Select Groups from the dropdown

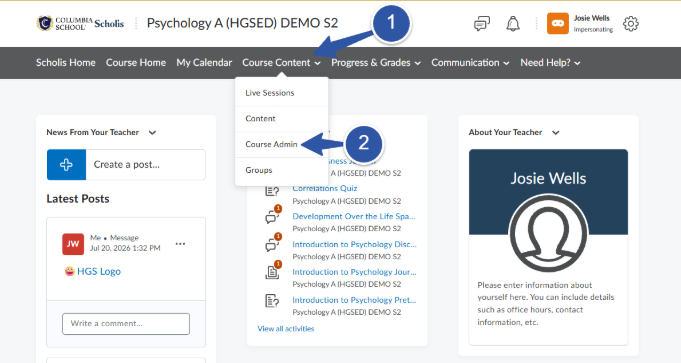click(x=281, y=170)
